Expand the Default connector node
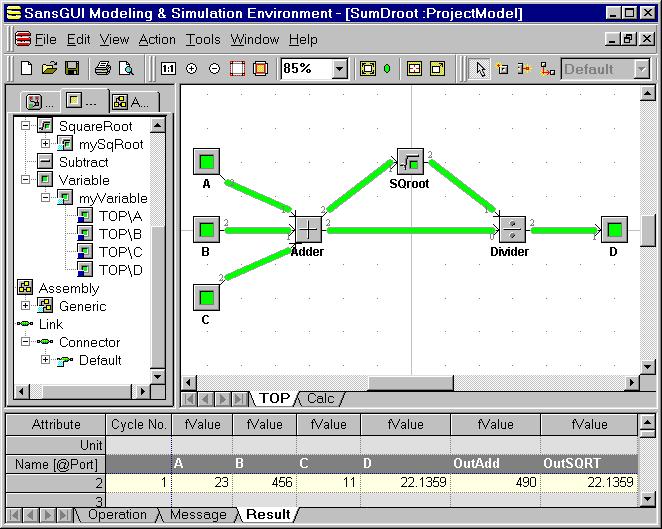The width and height of the screenshot is (662, 529). click(45, 360)
